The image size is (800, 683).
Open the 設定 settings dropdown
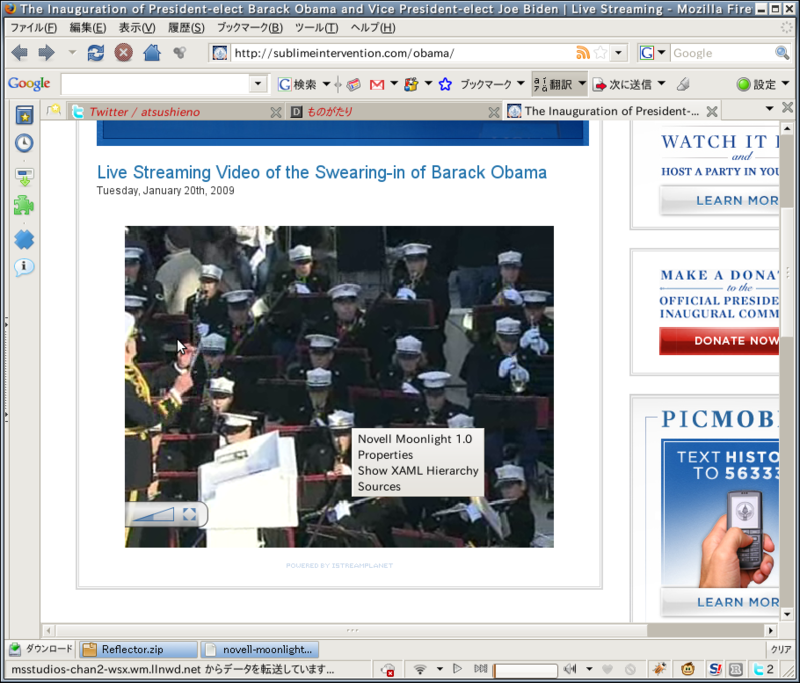(x=785, y=83)
